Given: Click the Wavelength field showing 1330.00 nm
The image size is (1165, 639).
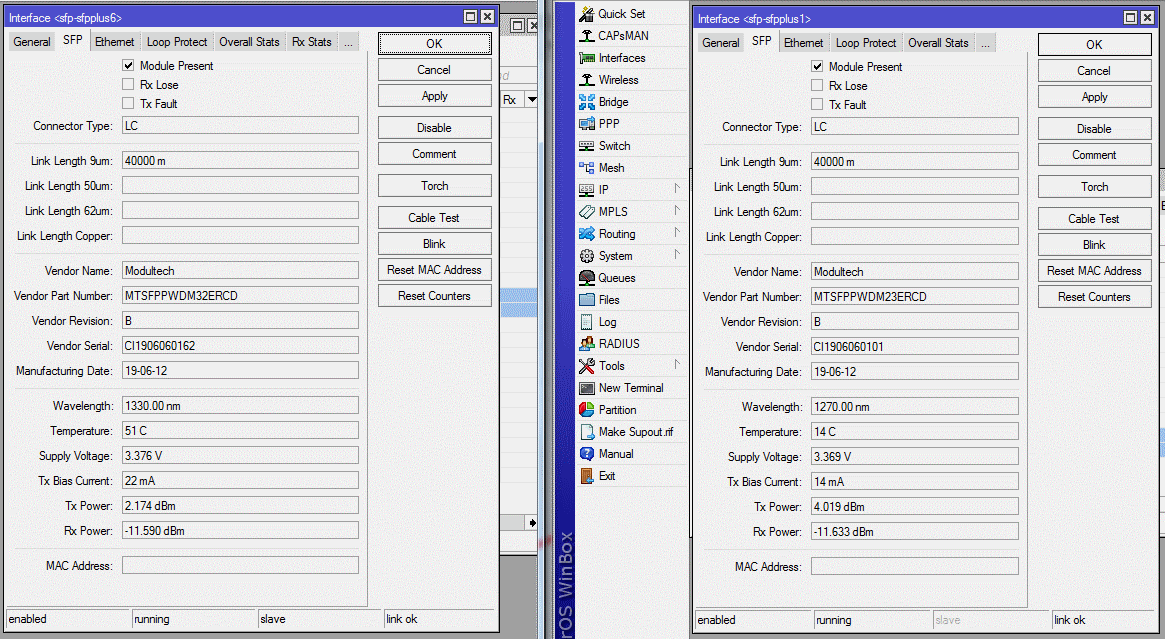Looking at the screenshot, I should click(x=240, y=406).
